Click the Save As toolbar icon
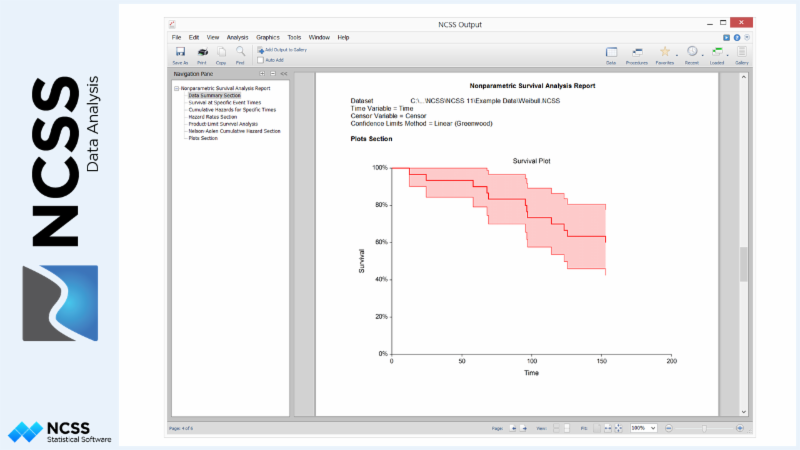 [x=180, y=52]
